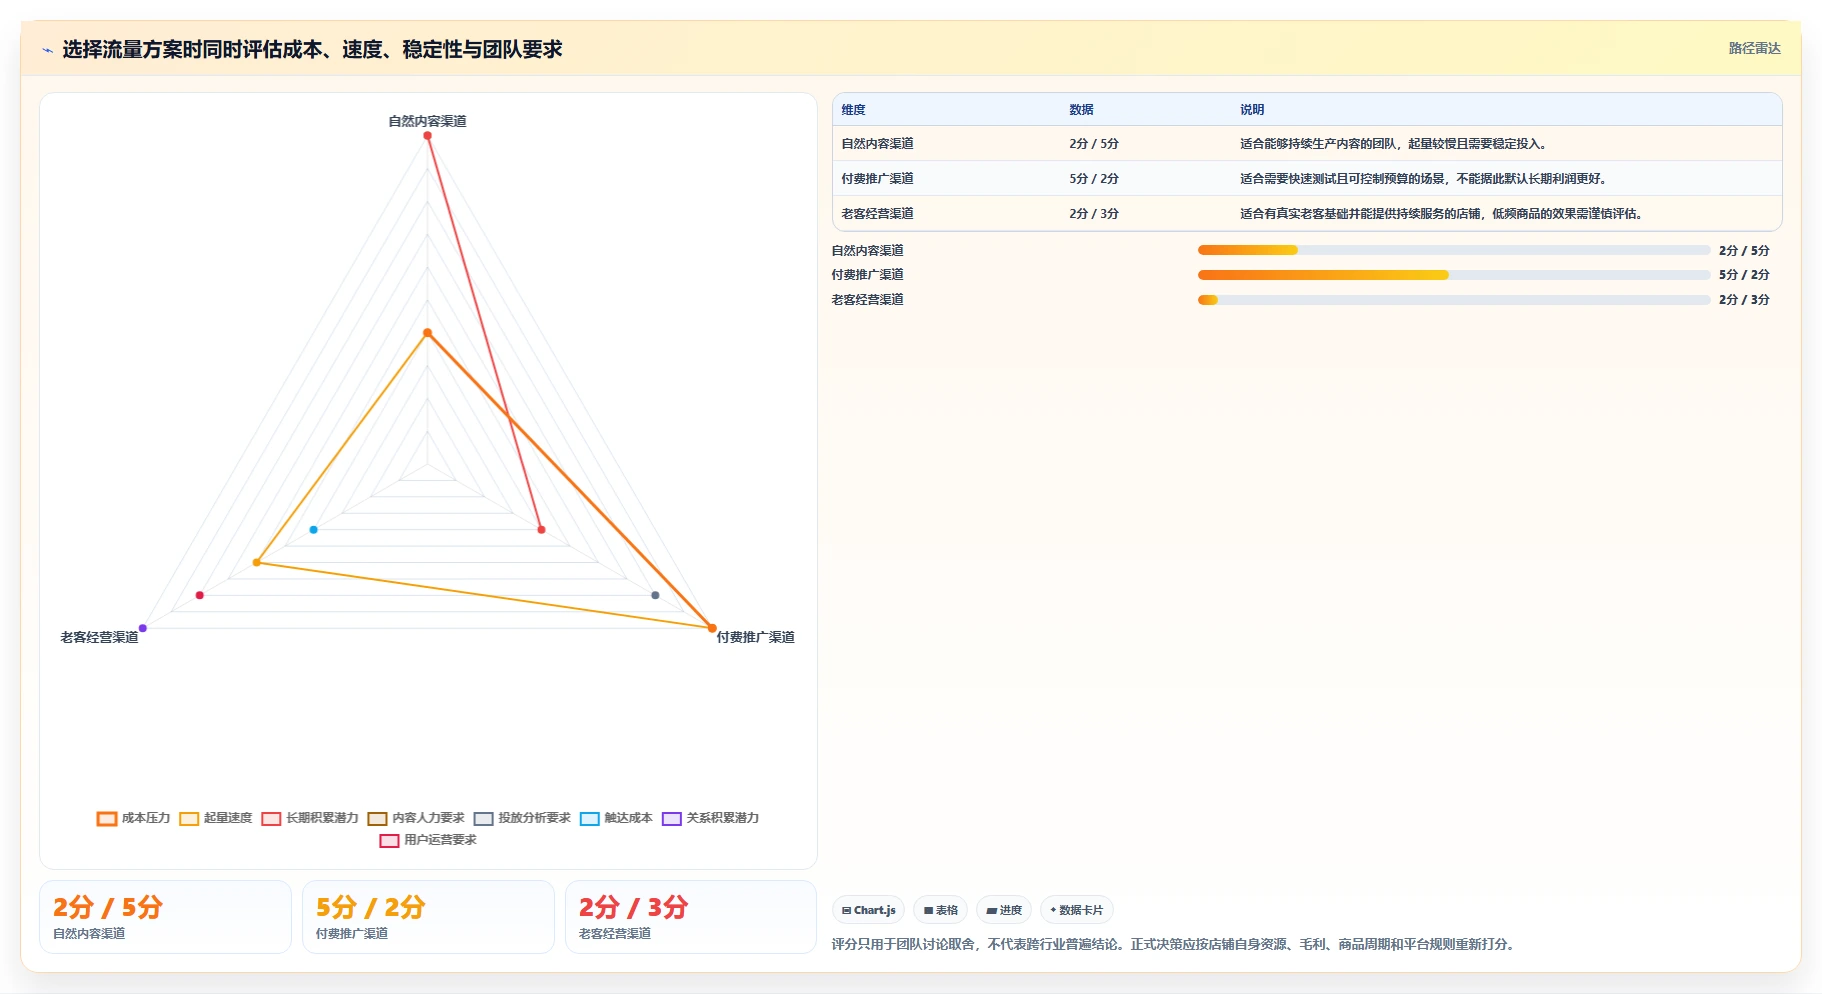
Task: Toggle the 长期积累潜力 legend series
Action: pyautogui.click(x=310, y=818)
